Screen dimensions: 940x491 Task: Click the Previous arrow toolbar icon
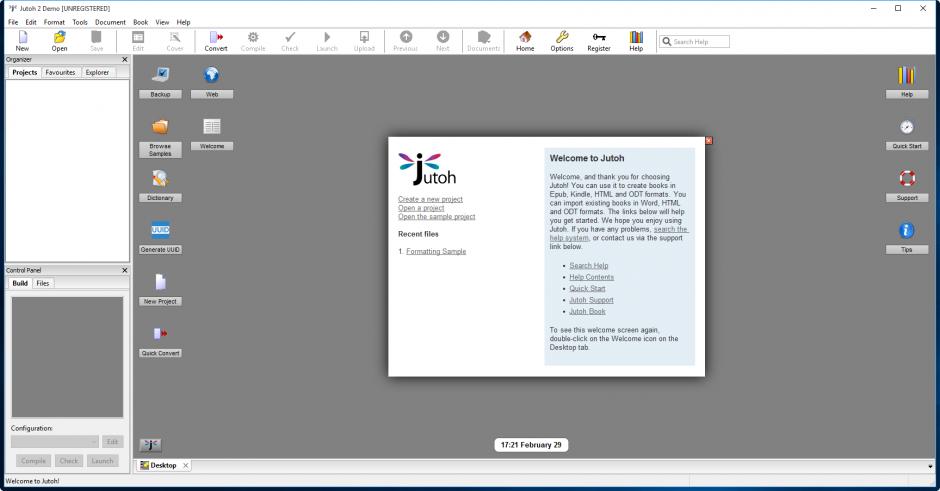coord(406,41)
